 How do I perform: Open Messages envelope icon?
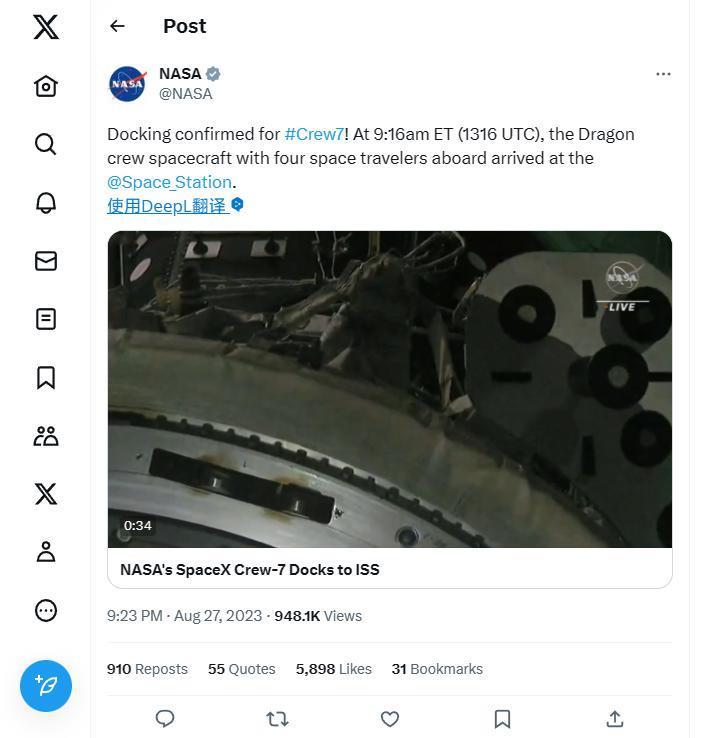coord(46,261)
